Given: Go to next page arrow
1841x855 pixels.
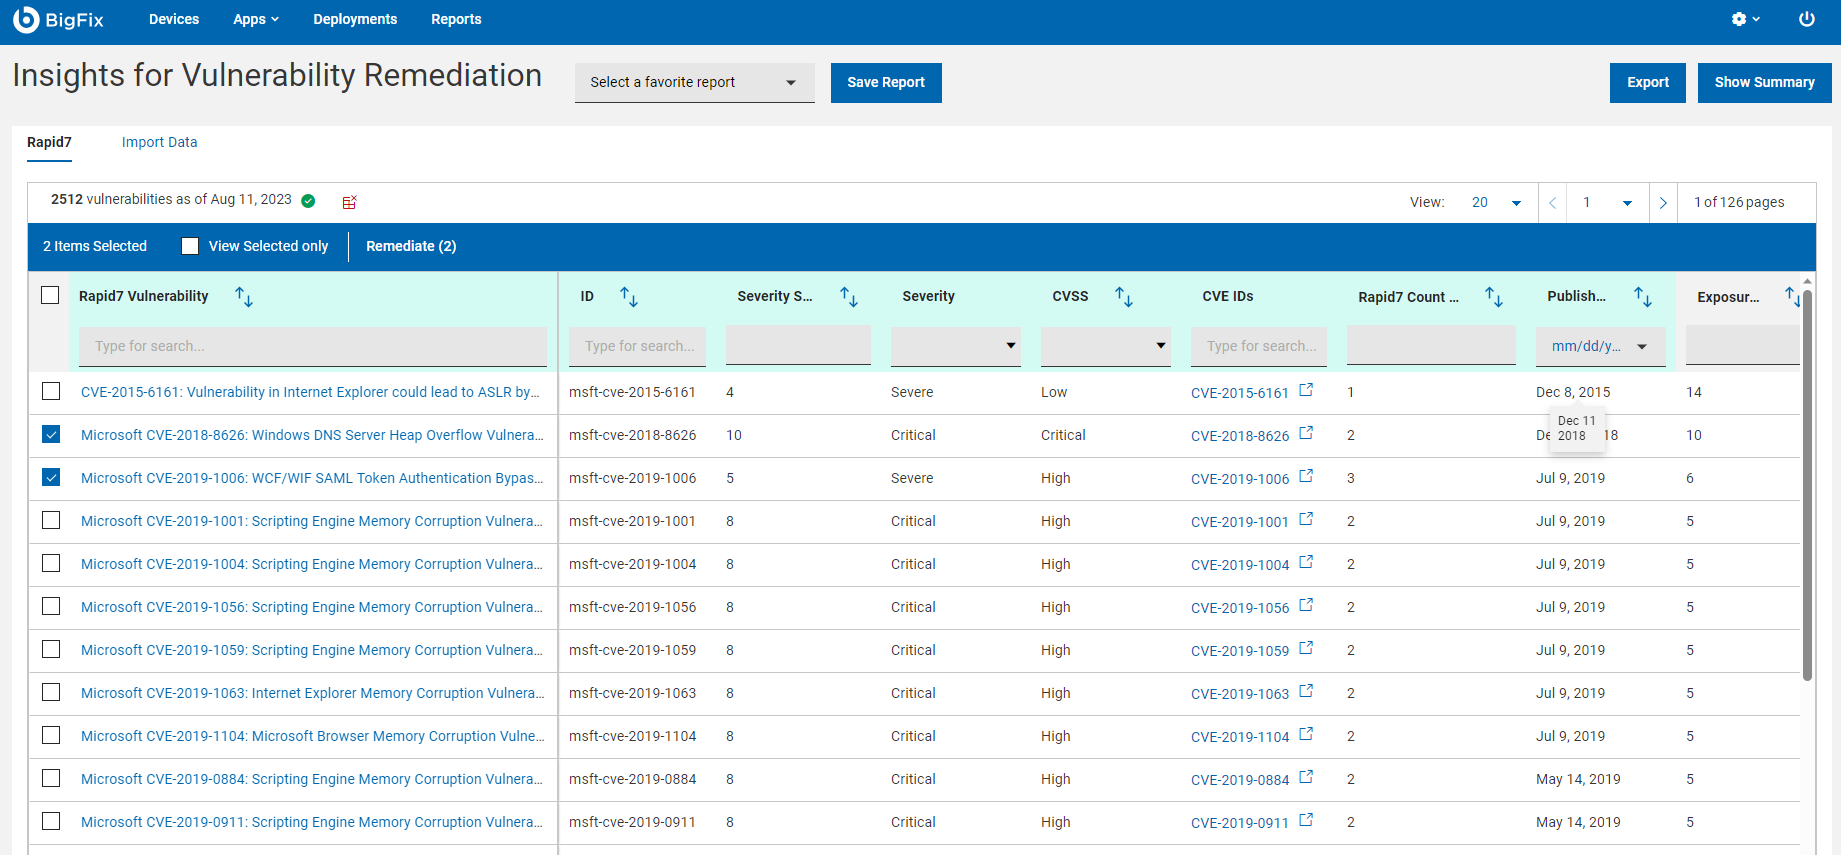Looking at the screenshot, I should tap(1663, 203).
